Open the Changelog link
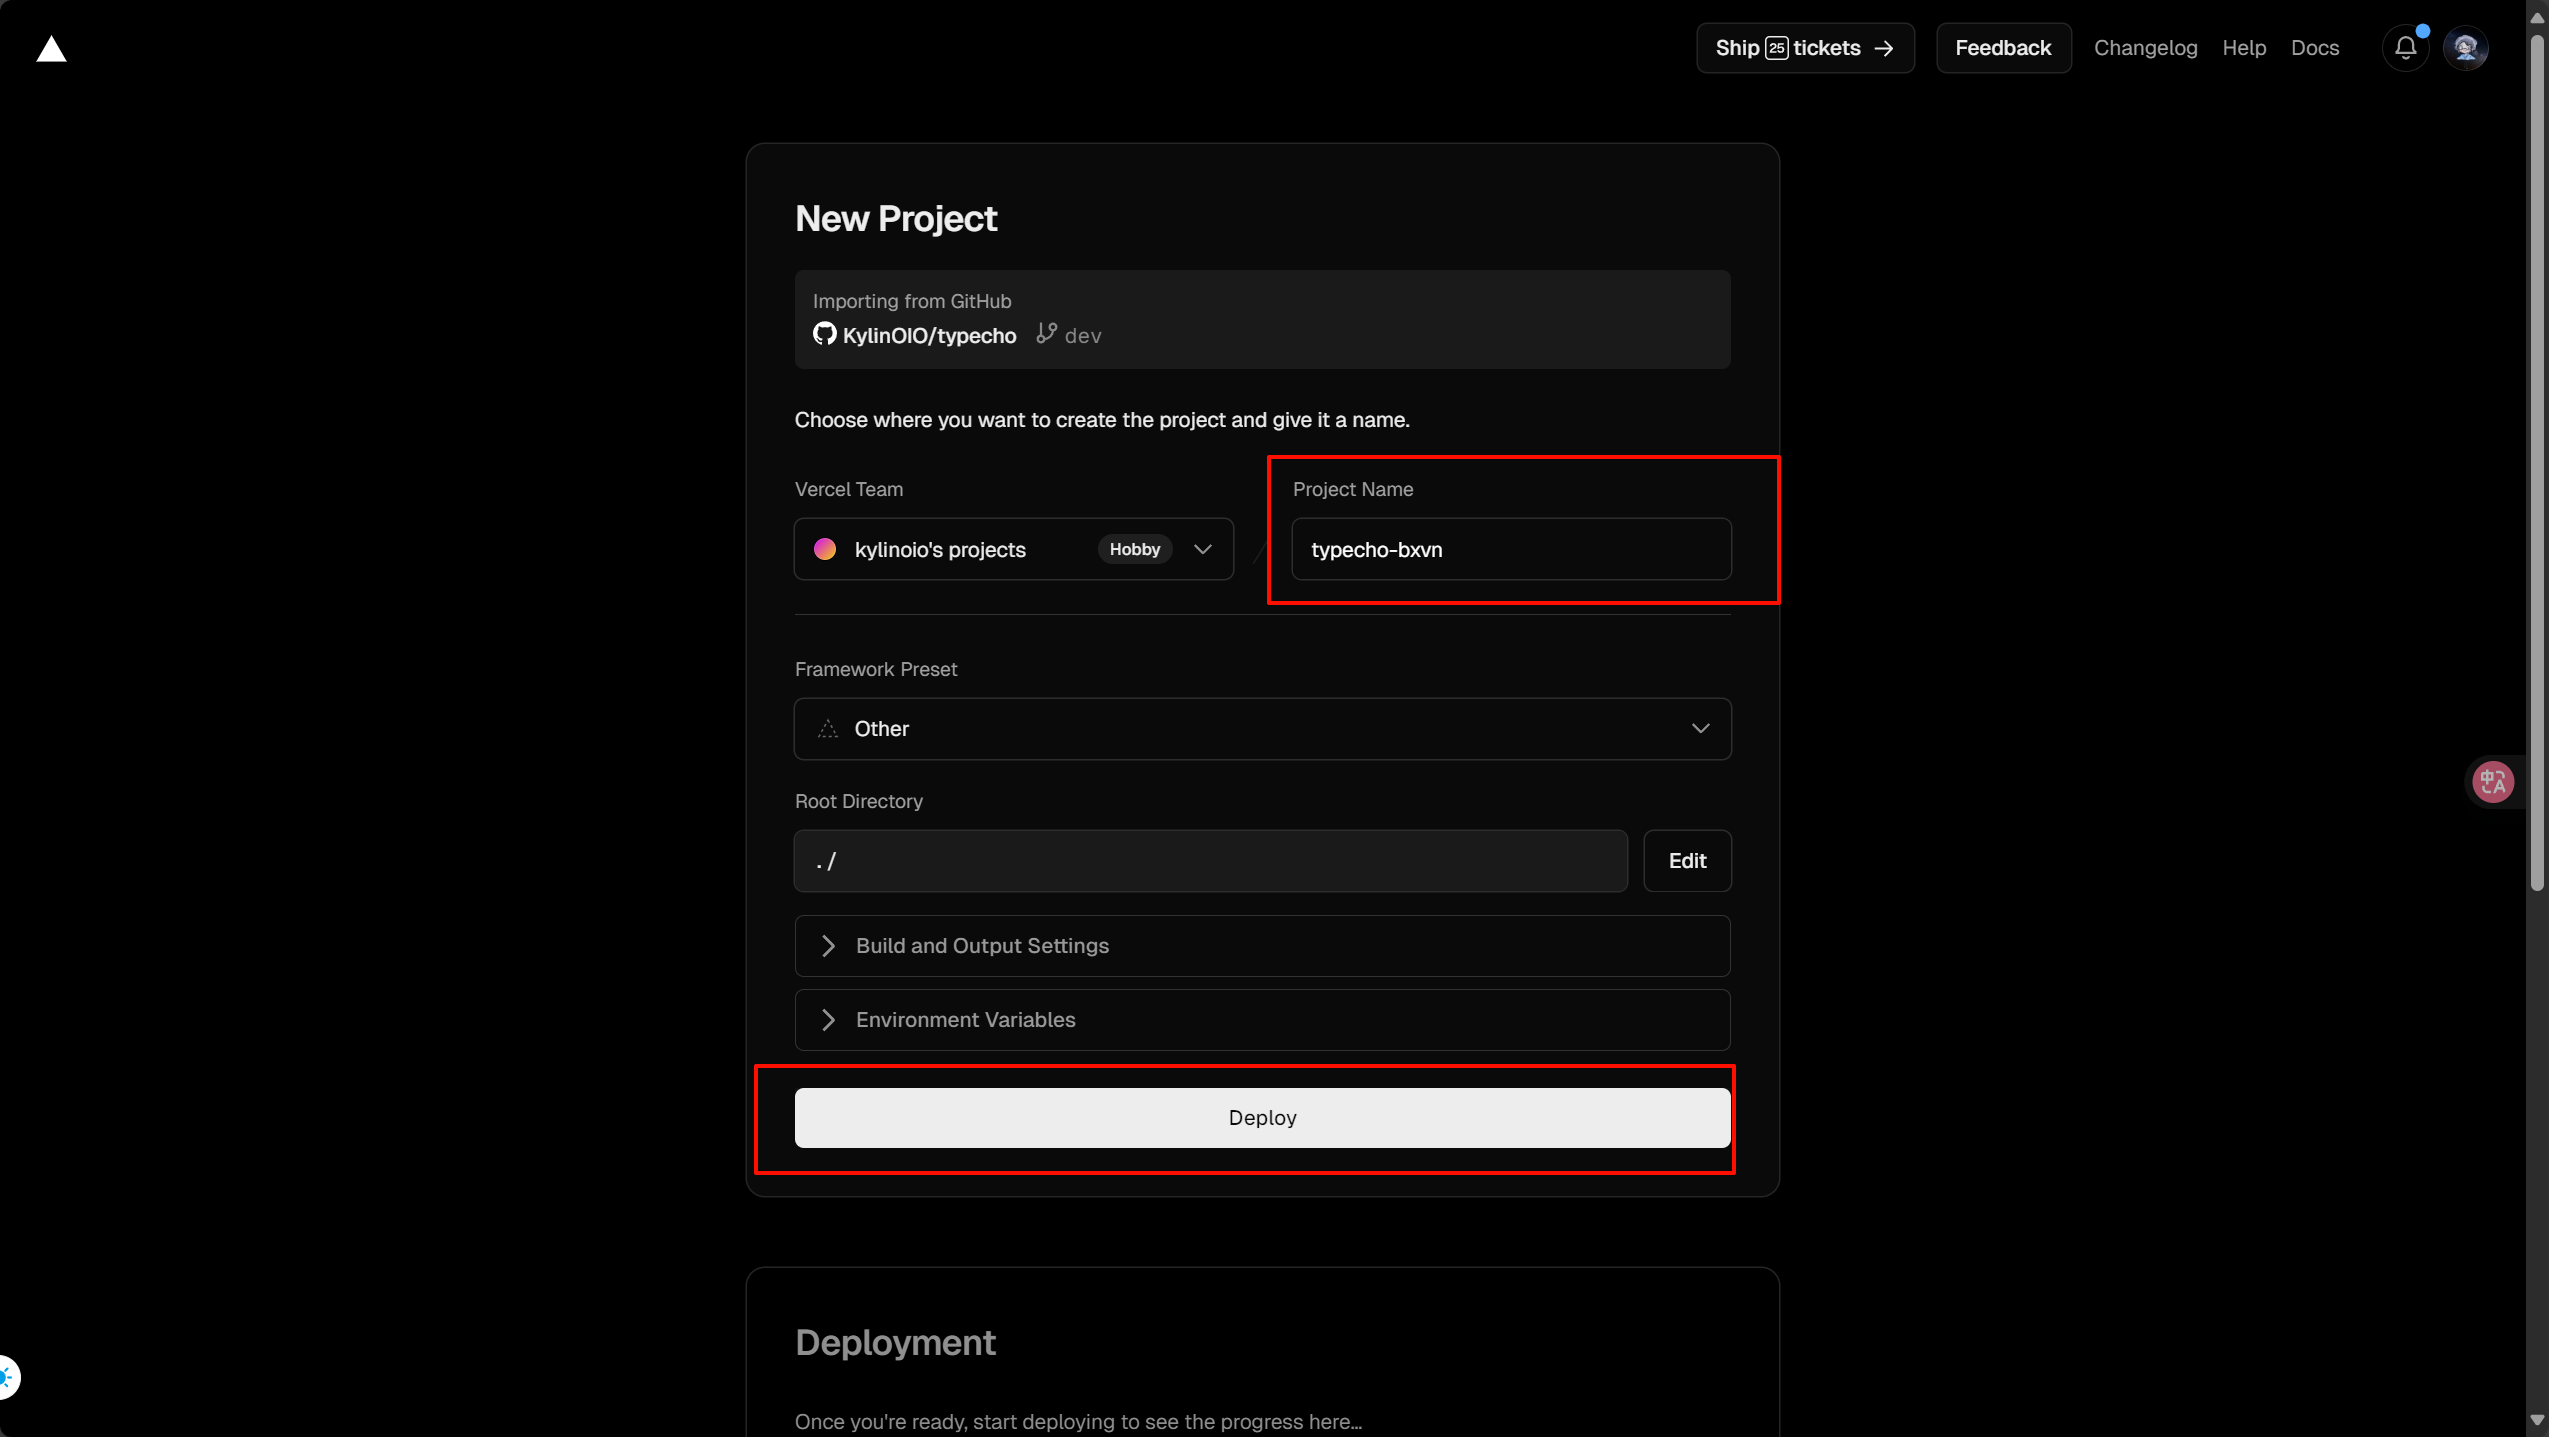The image size is (2549, 1437). (x=2145, y=48)
